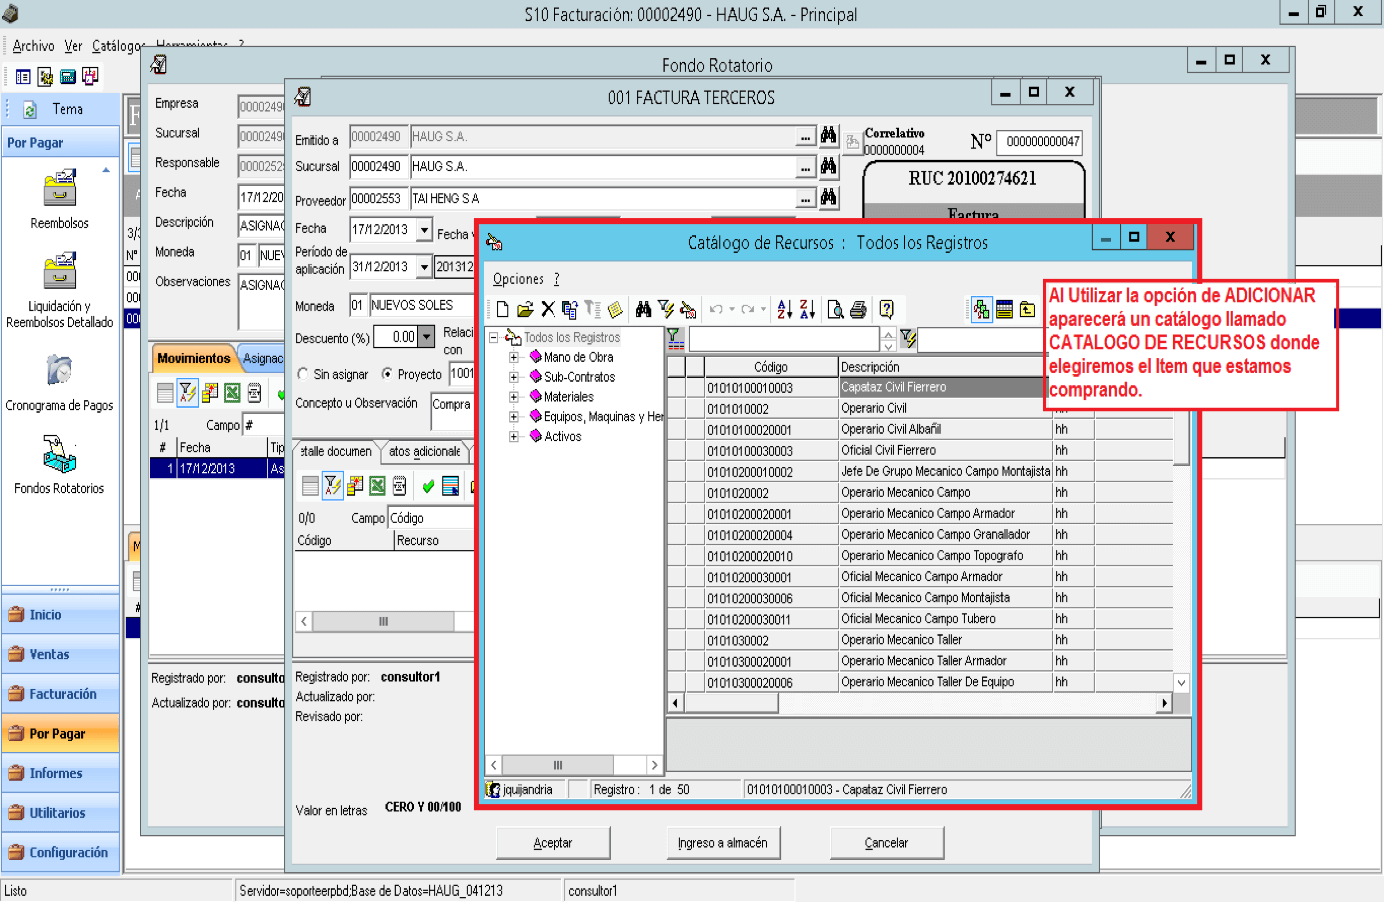This screenshot has height=902, width=1388.
Task: Open print preview magnifier icon
Action: click(x=835, y=310)
